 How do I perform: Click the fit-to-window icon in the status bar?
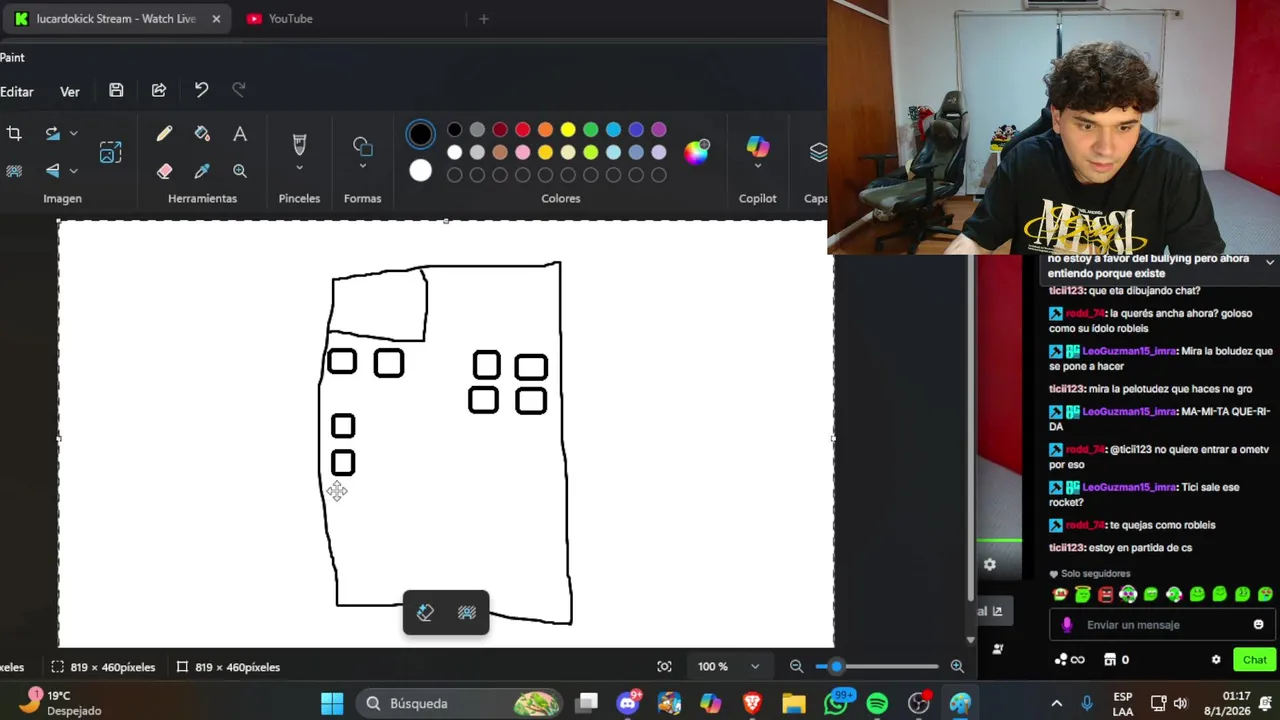pos(664,666)
